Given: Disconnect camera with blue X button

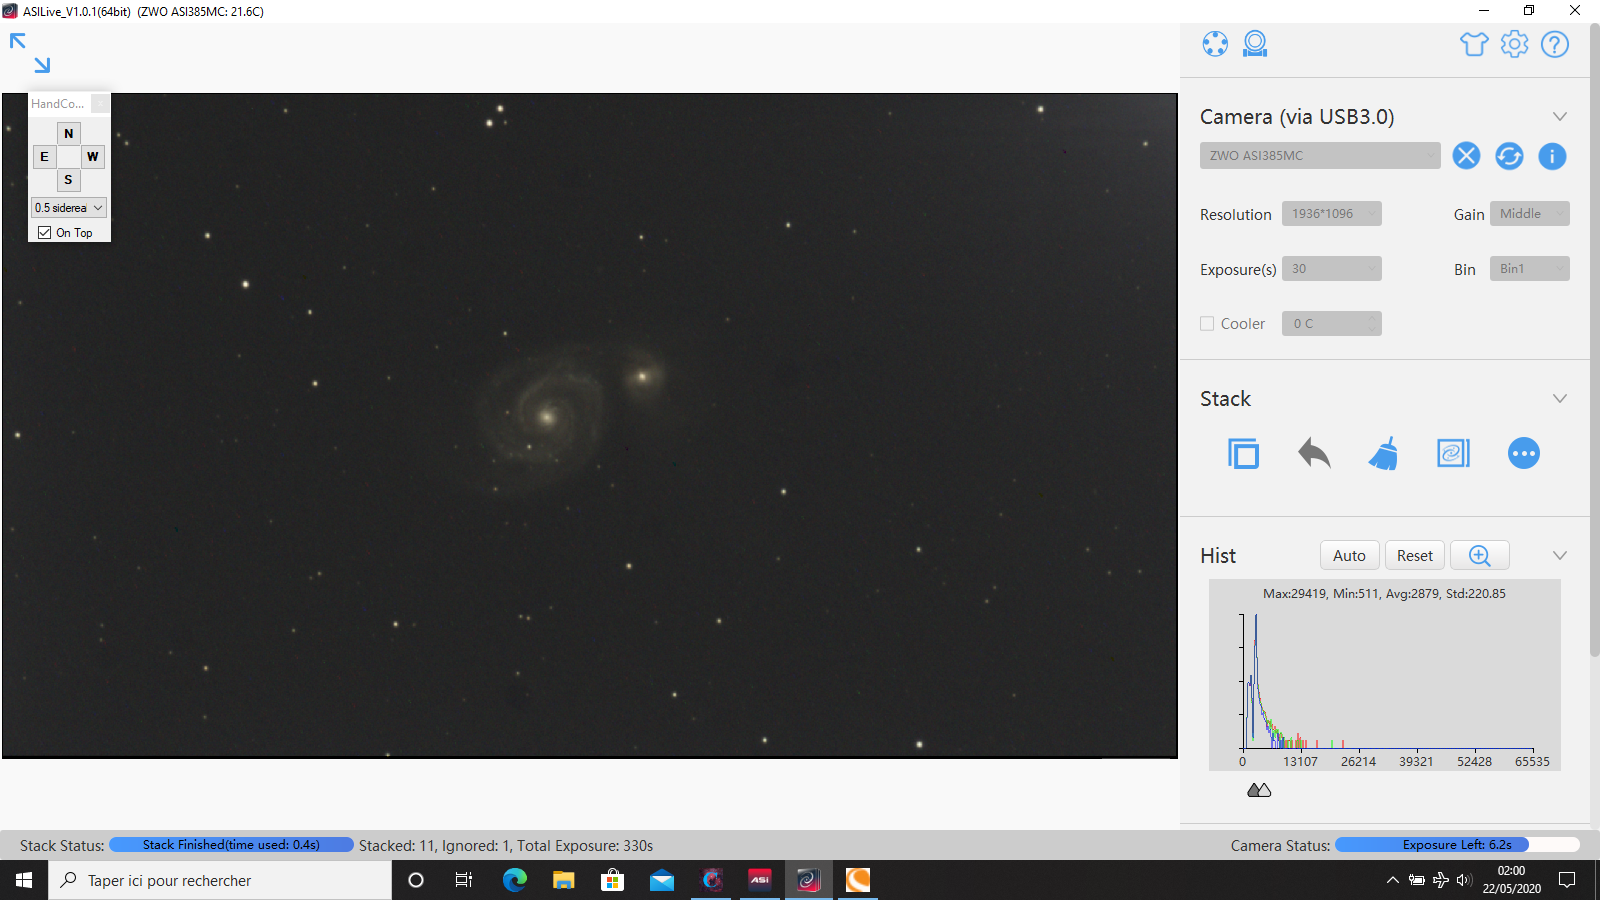Looking at the screenshot, I should tap(1466, 156).
